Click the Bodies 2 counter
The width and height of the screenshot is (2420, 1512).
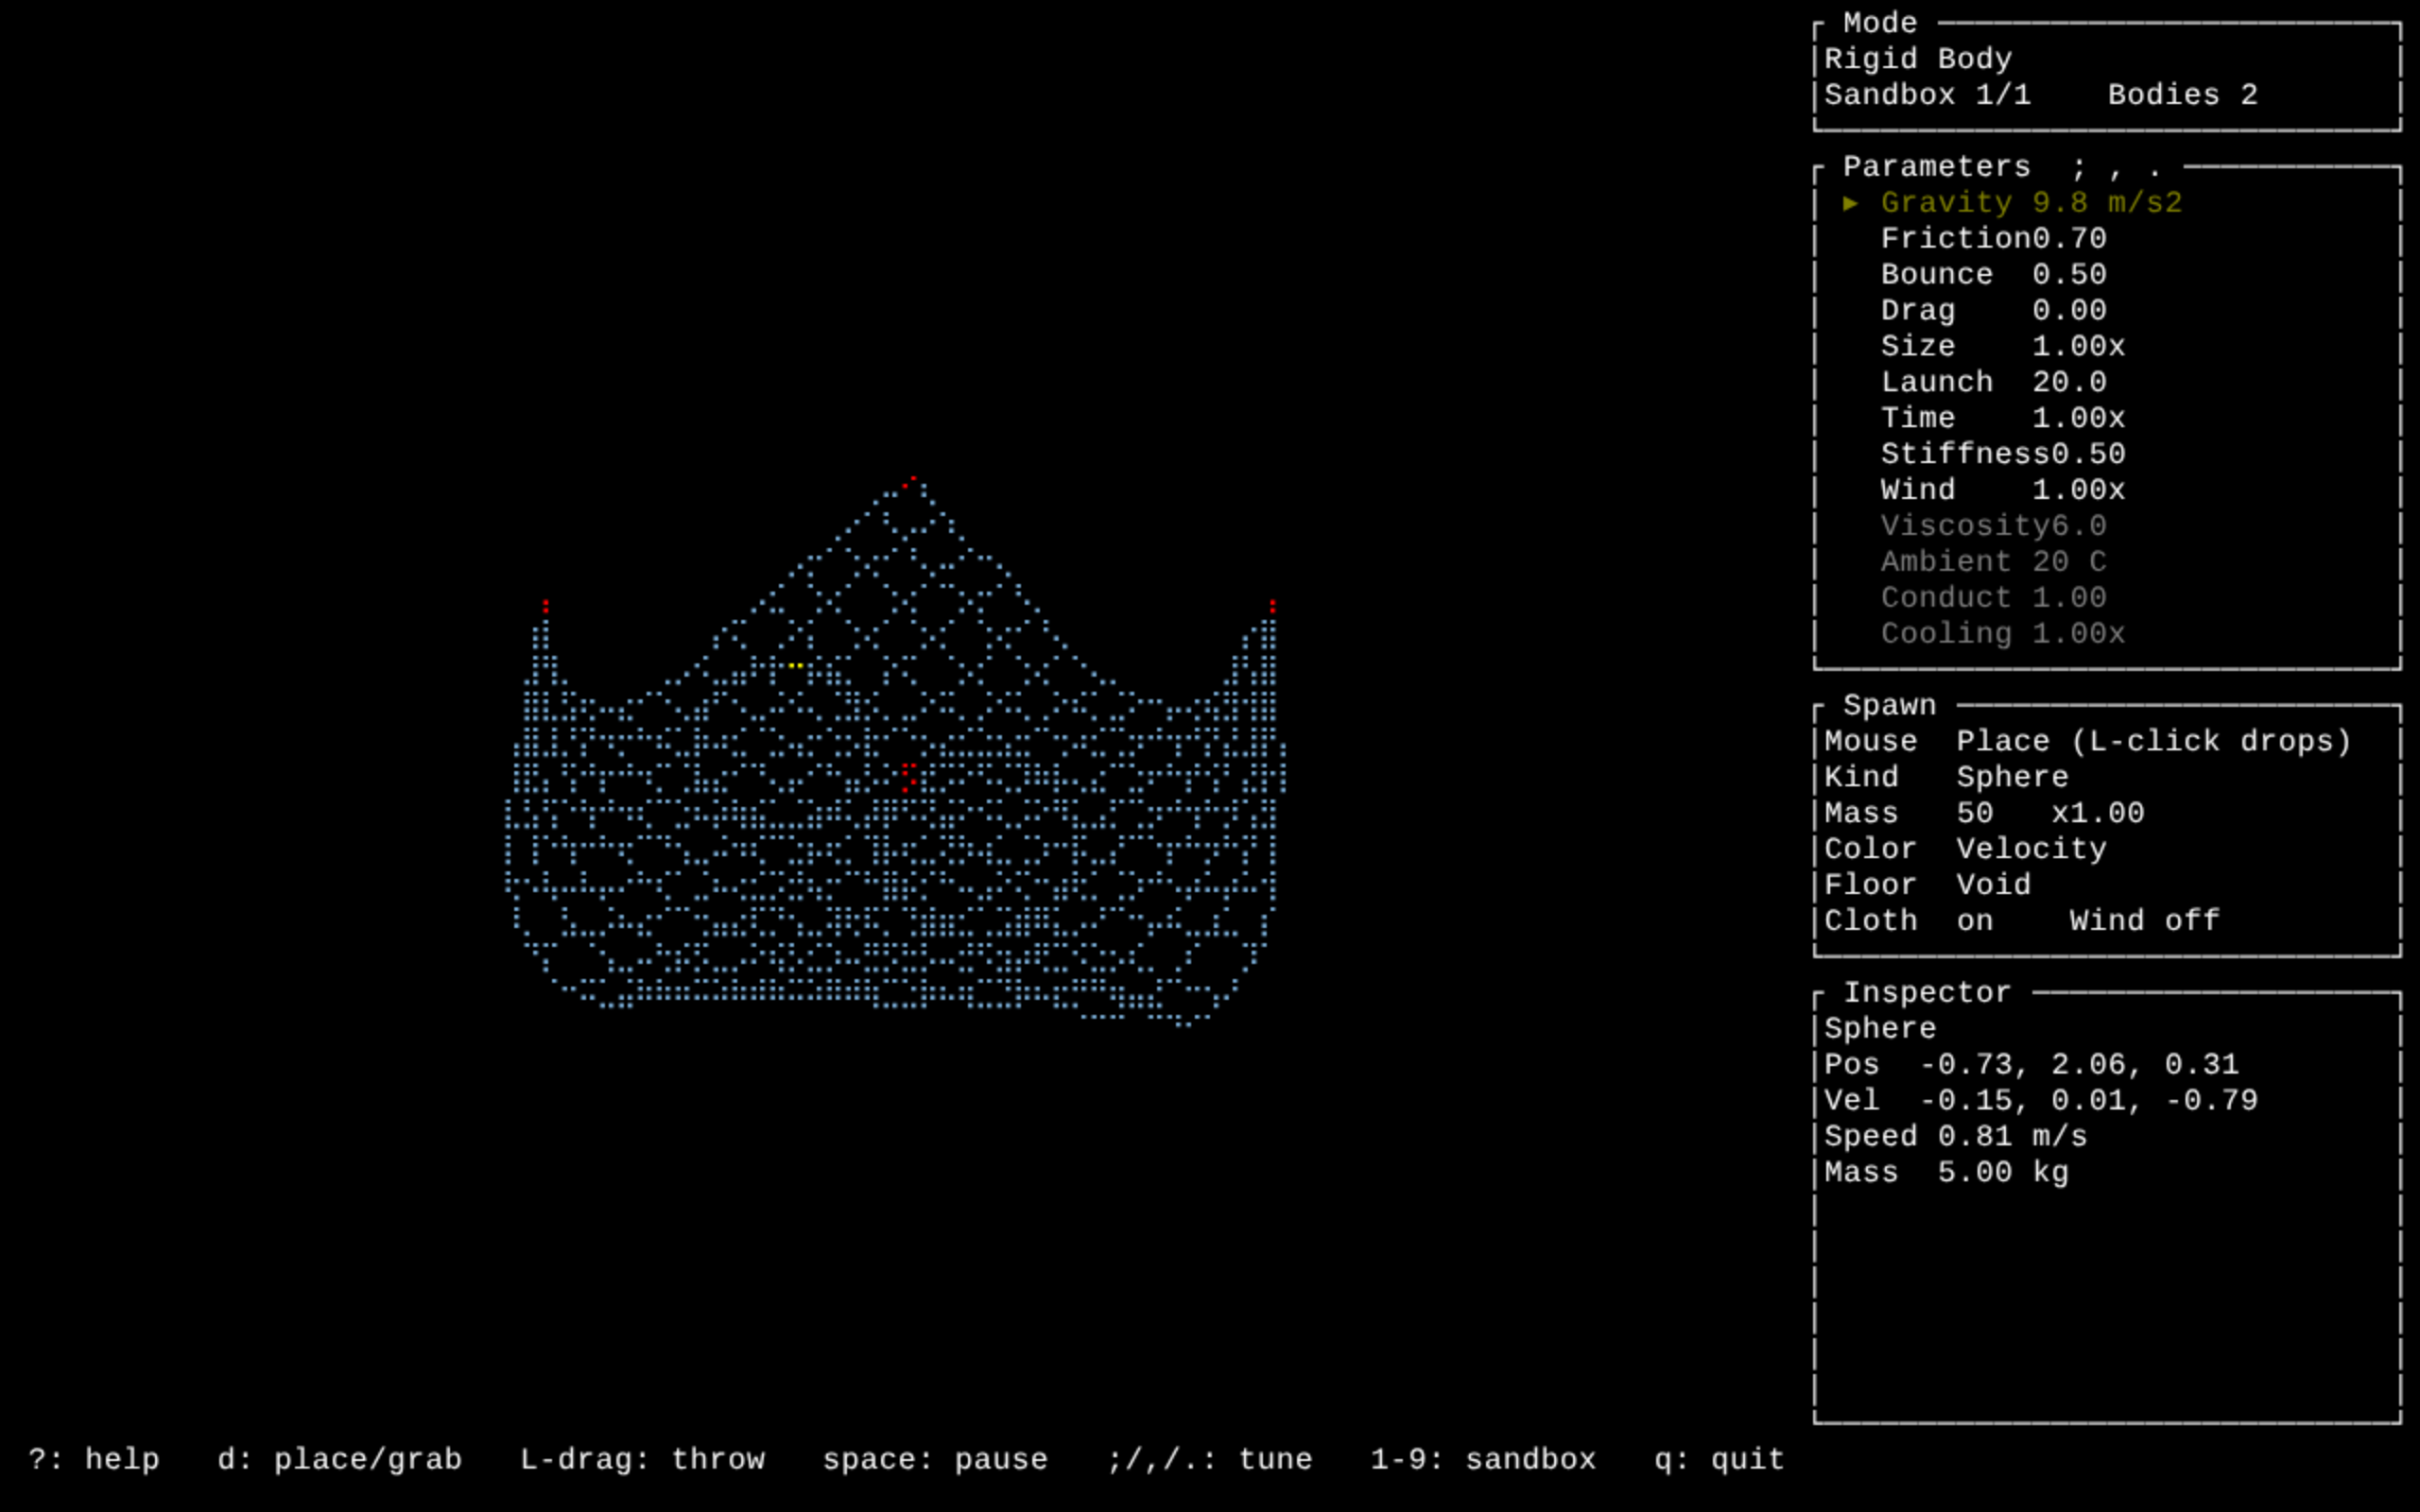click(2182, 96)
